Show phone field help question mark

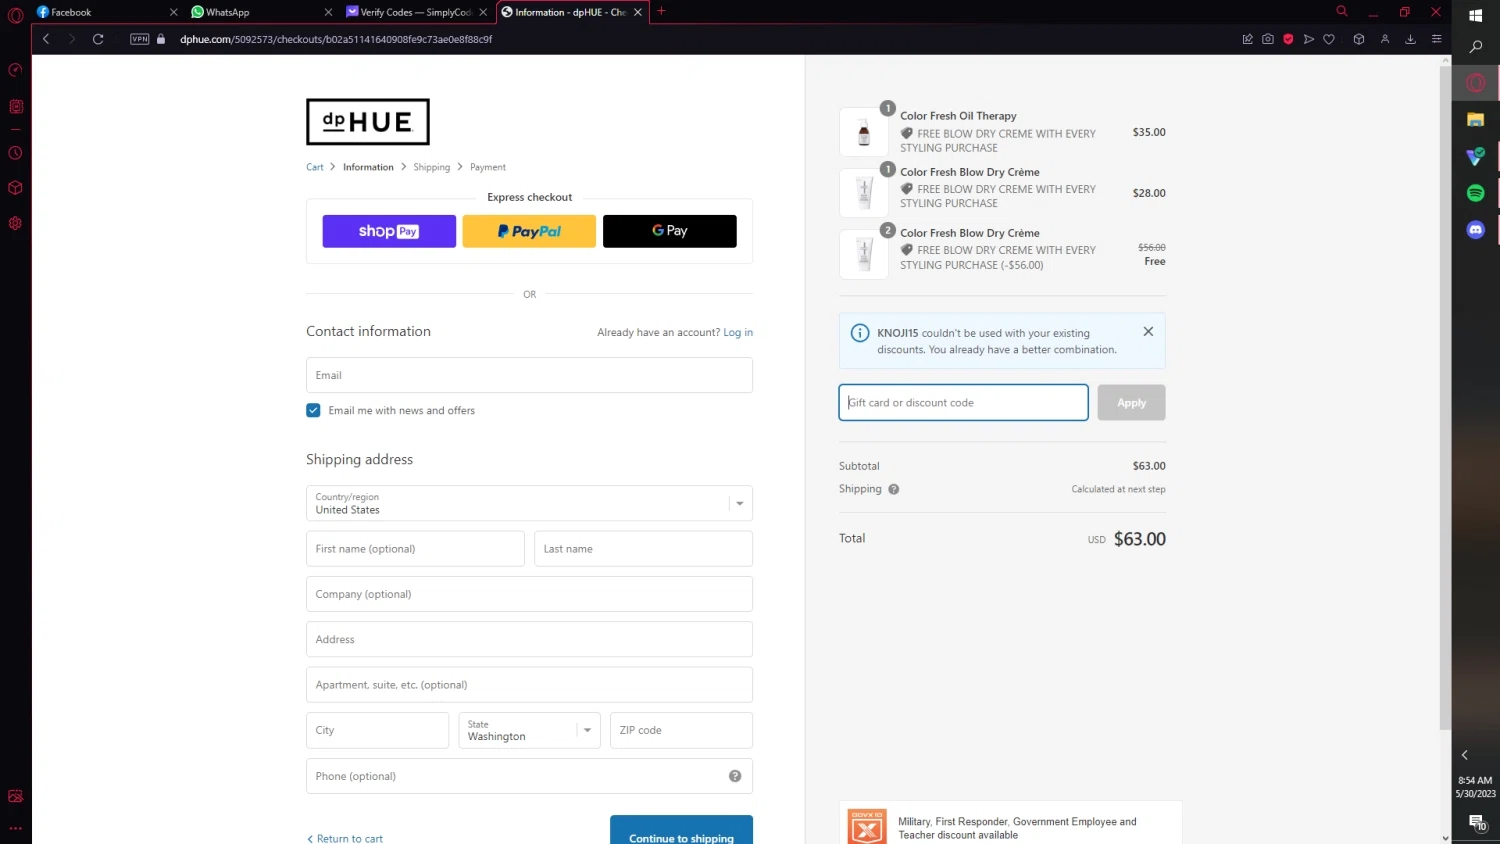[735, 776]
